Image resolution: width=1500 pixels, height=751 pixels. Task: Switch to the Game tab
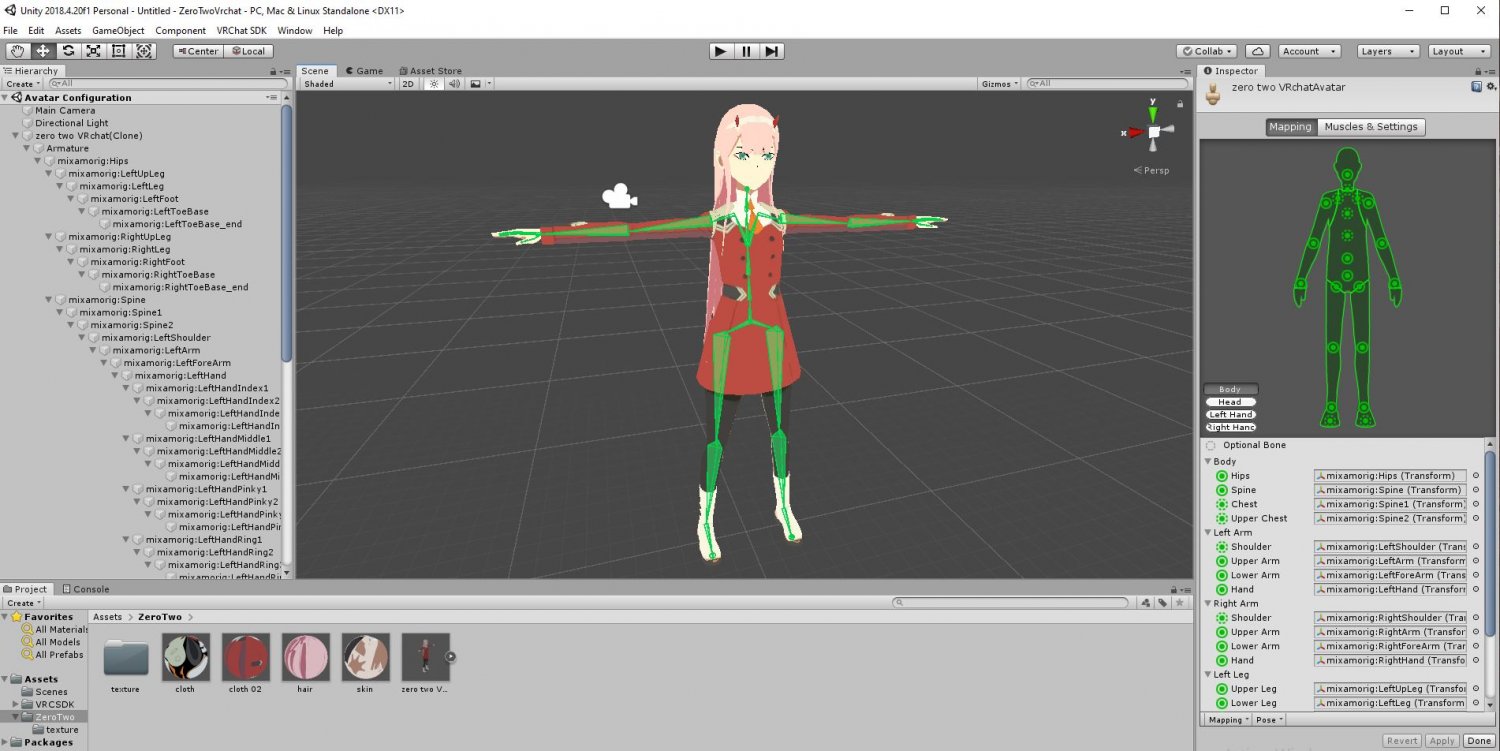[364, 71]
